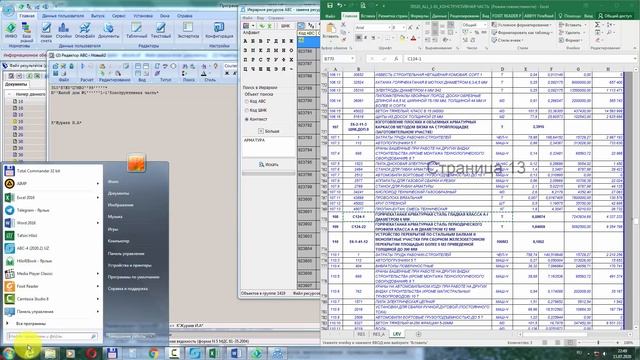Expand Excel 2016 recent files arrow
This screenshot has height=360, width=640.
tap(98, 198)
